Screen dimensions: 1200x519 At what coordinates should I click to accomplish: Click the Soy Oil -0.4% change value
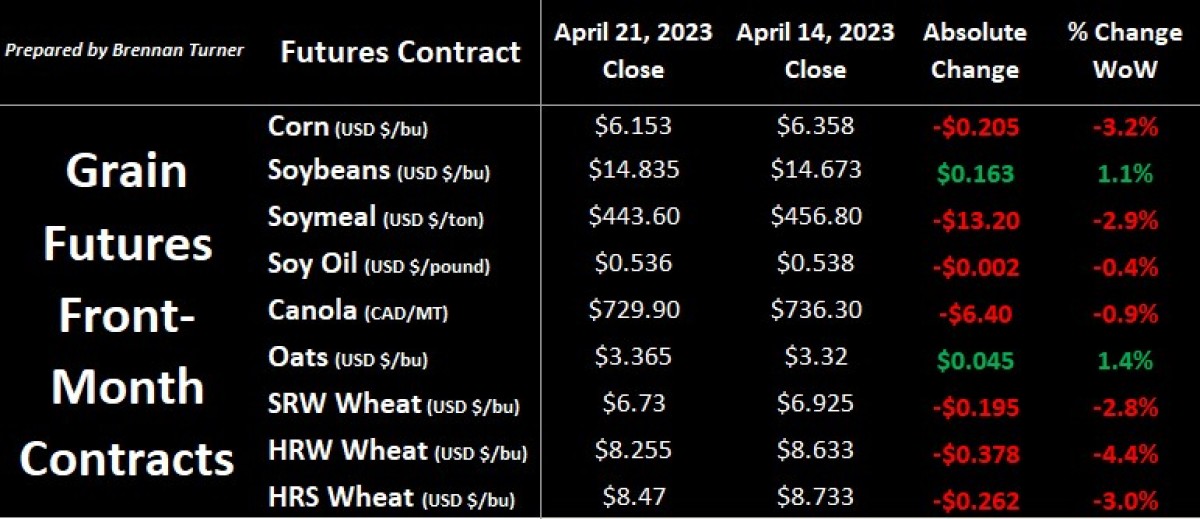point(1124,268)
